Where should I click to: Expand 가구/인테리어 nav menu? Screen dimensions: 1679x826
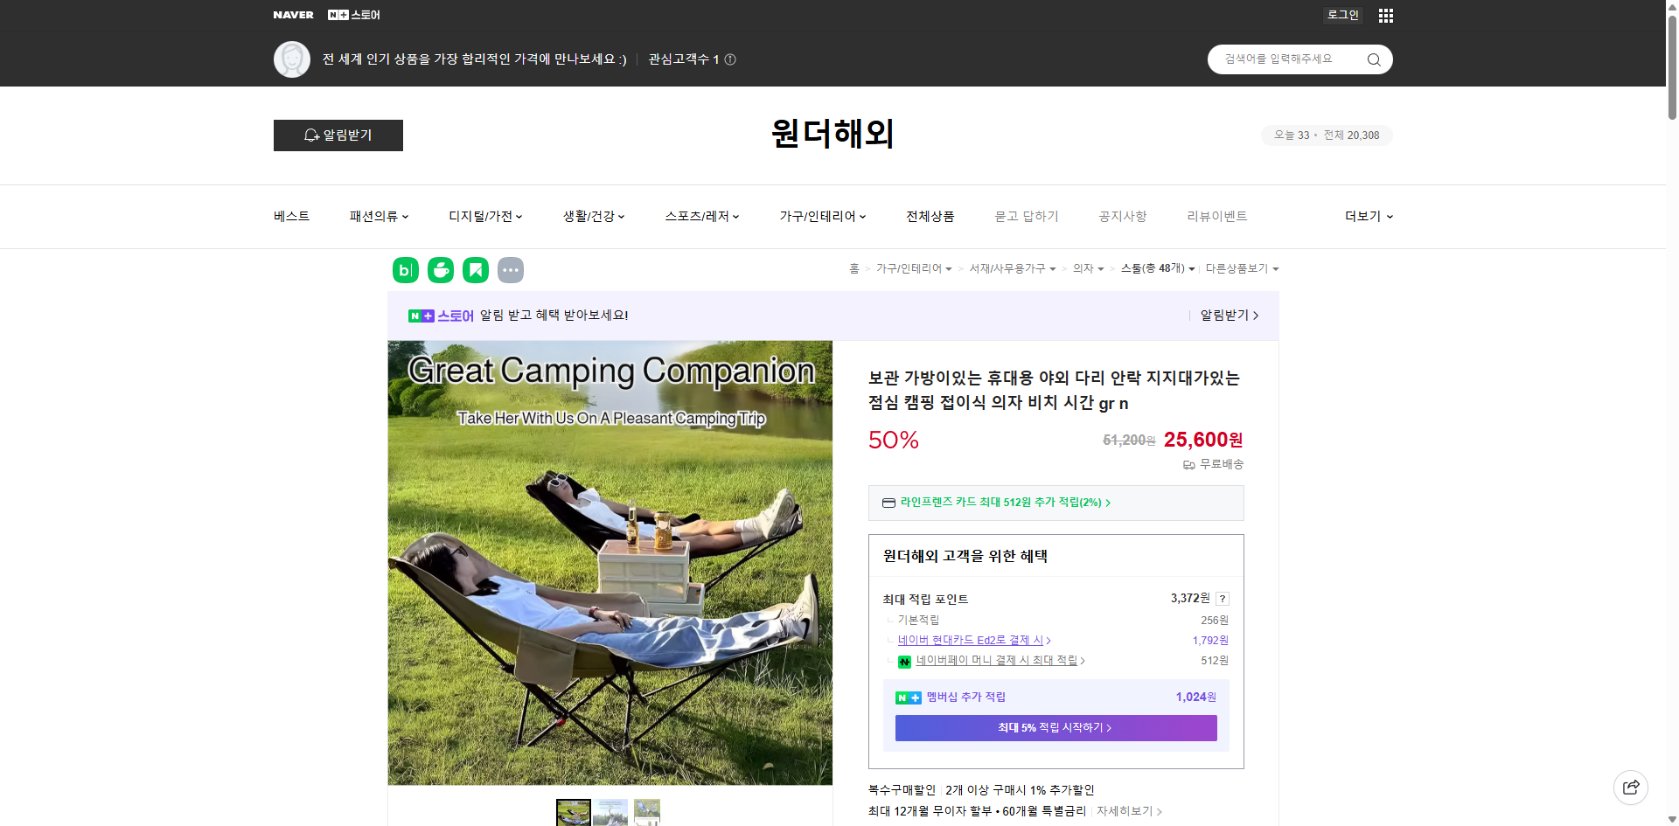(823, 216)
